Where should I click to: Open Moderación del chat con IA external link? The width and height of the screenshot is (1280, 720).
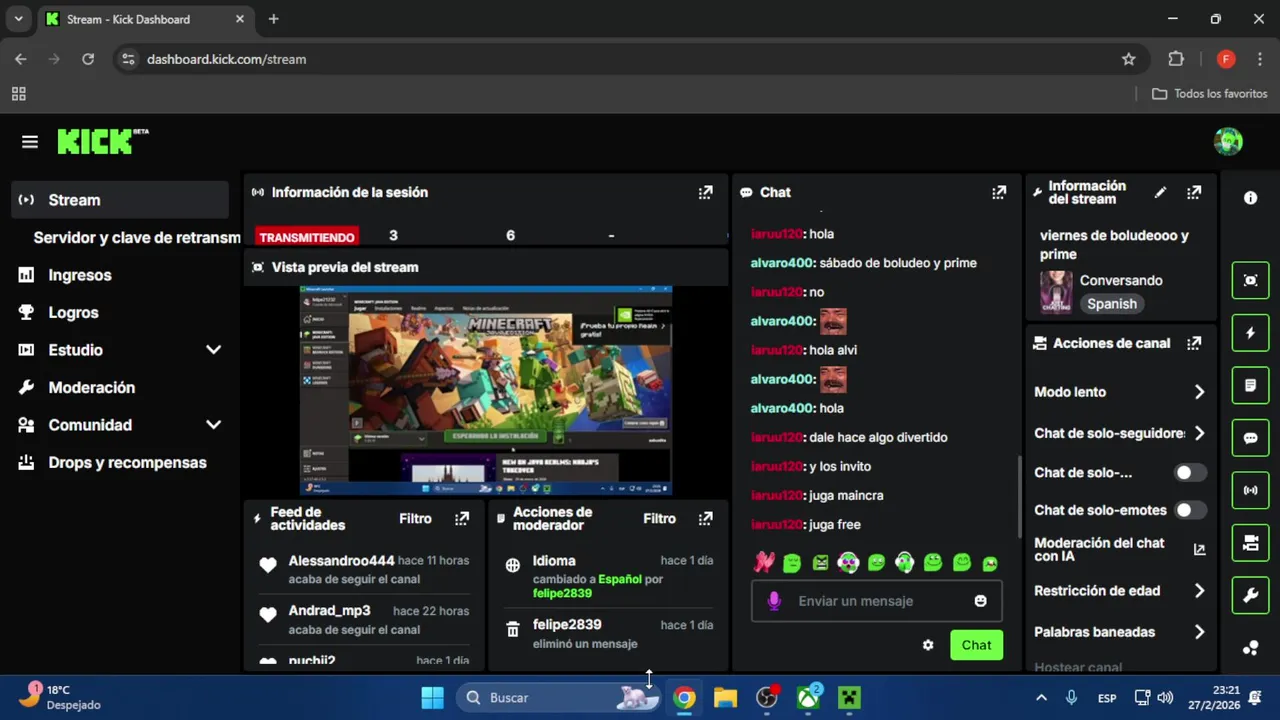coord(1199,549)
